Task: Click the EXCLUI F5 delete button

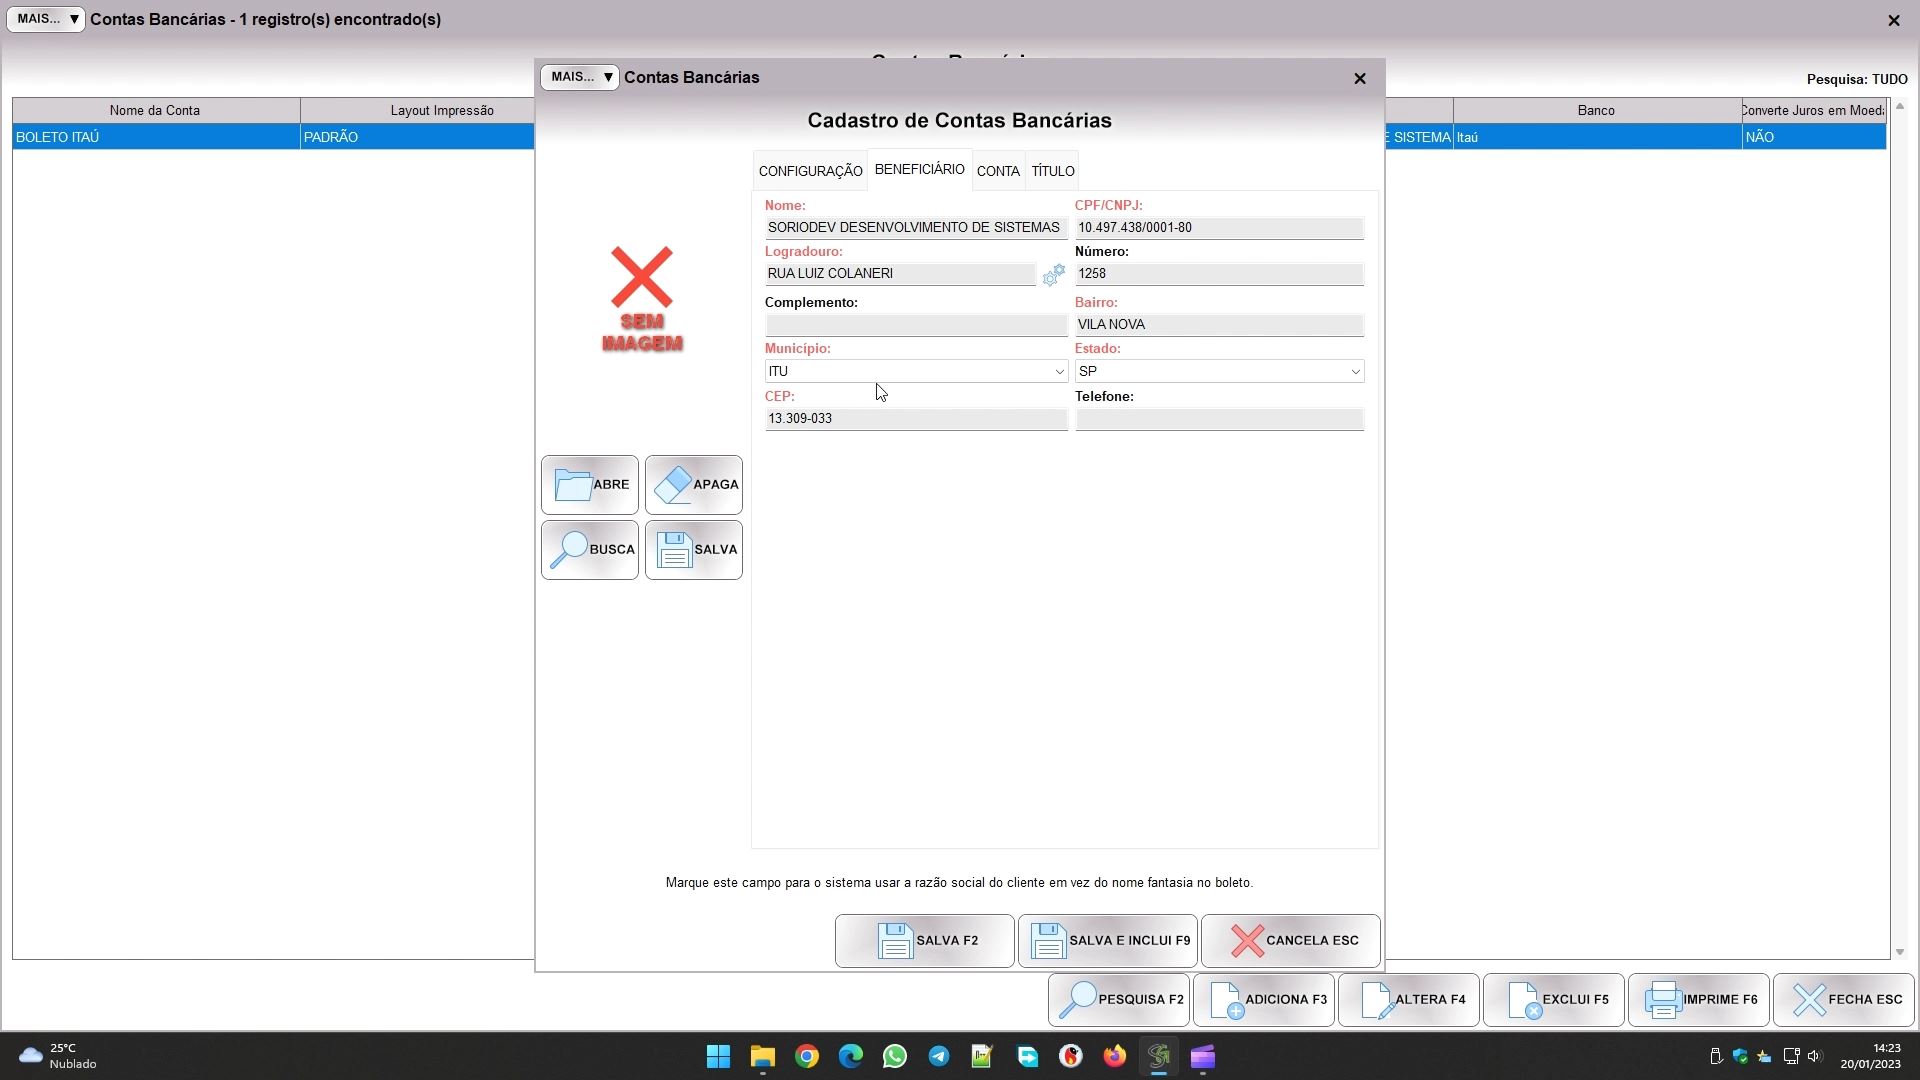Action: [1553, 1000]
